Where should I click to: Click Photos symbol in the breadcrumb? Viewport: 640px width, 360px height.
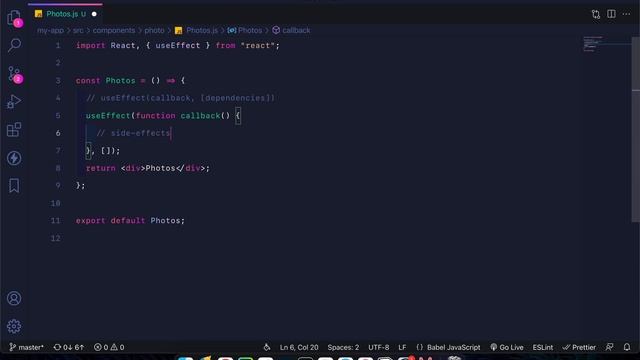pos(245,31)
